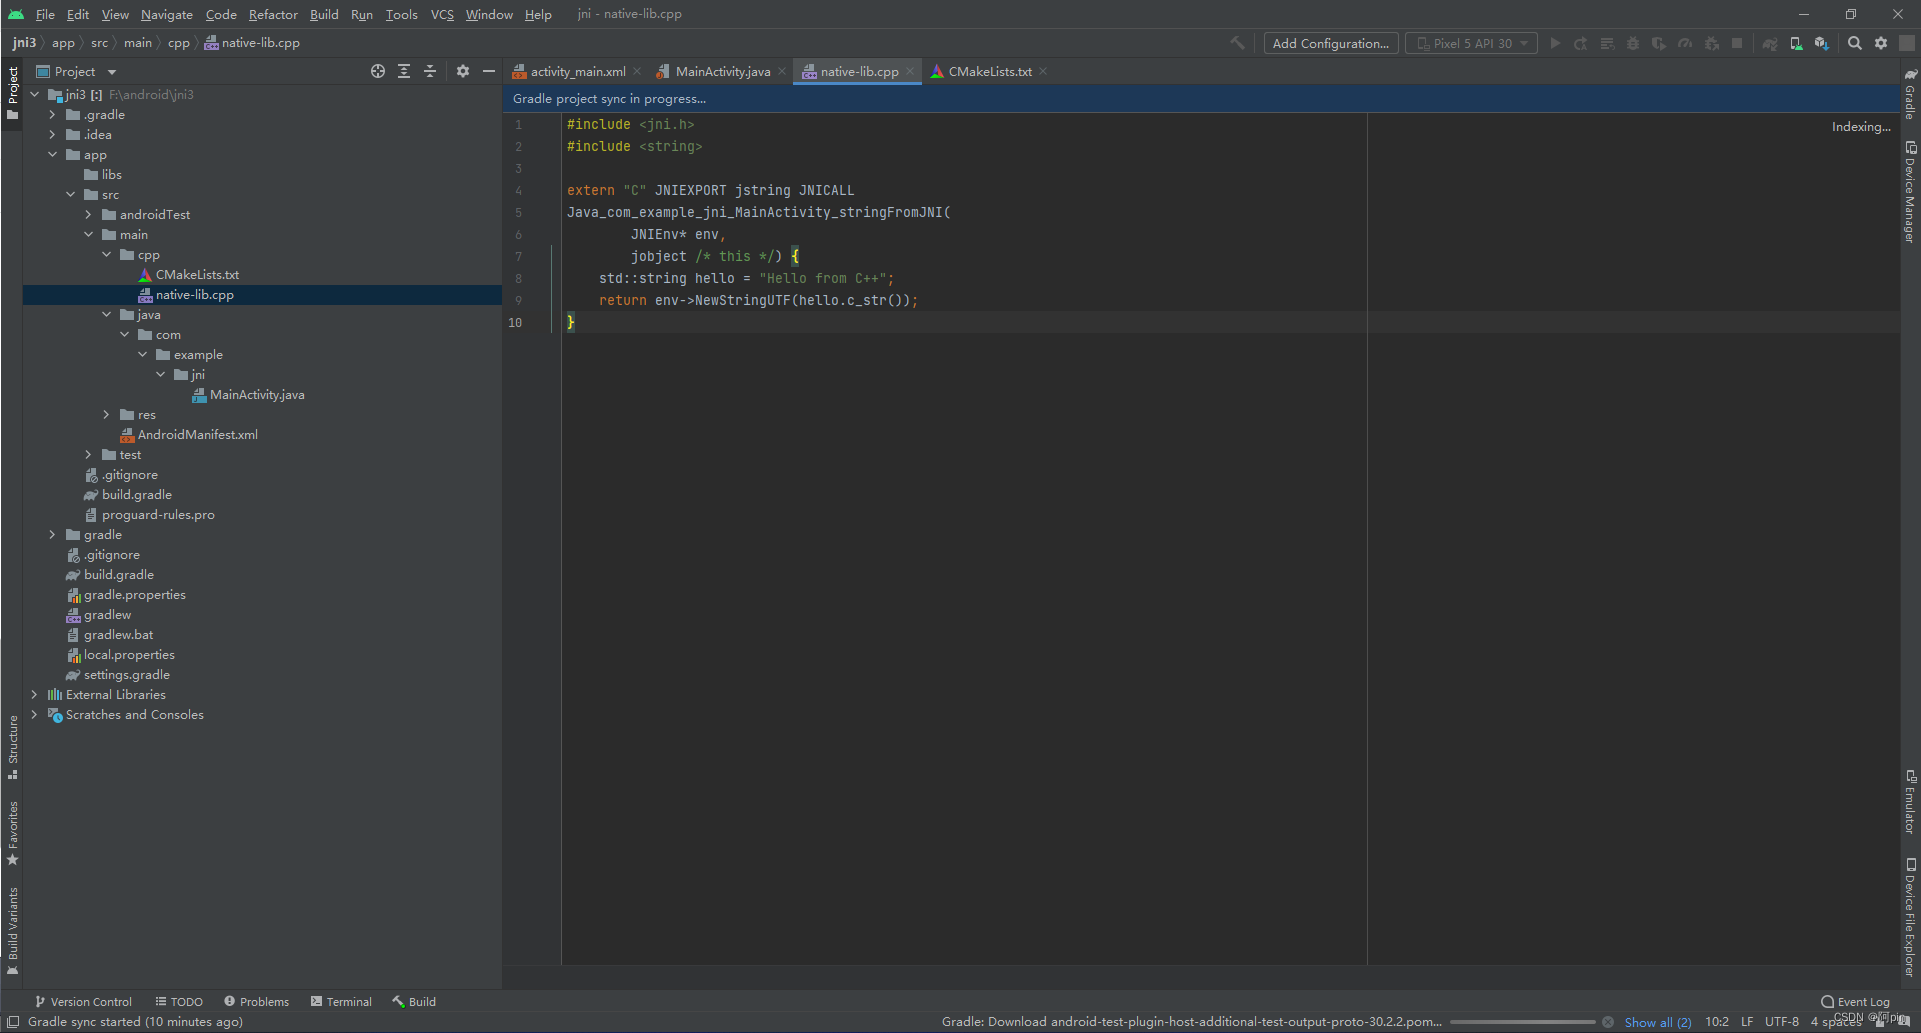This screenshot has height=1033, width=1921.
Task: Click the Gradle download progress bar
Action: pos(1522,1022)
